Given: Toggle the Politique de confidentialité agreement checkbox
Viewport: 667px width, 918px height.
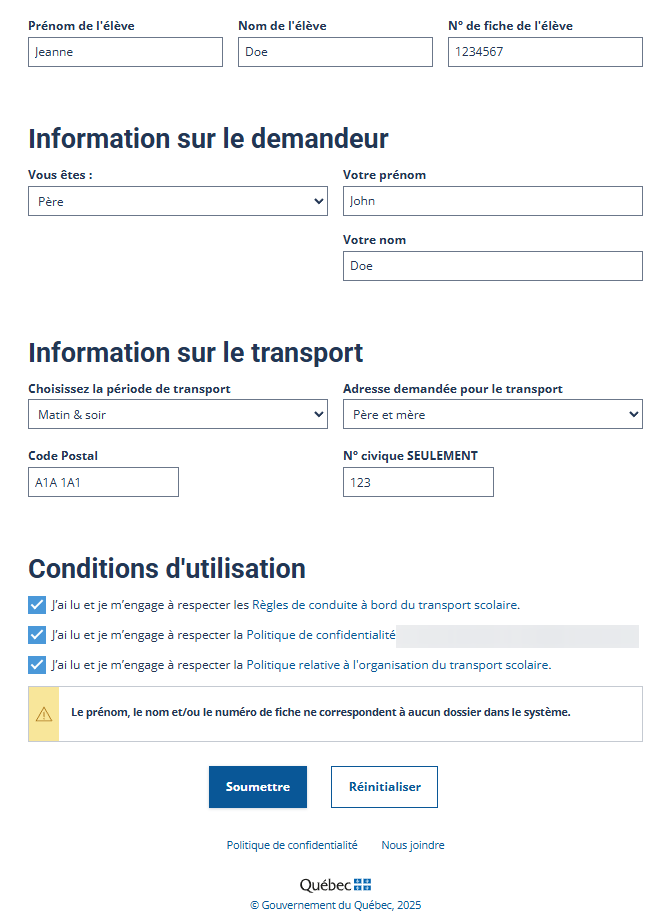Looking at the screenshot, I should click(x=37, y=635).
